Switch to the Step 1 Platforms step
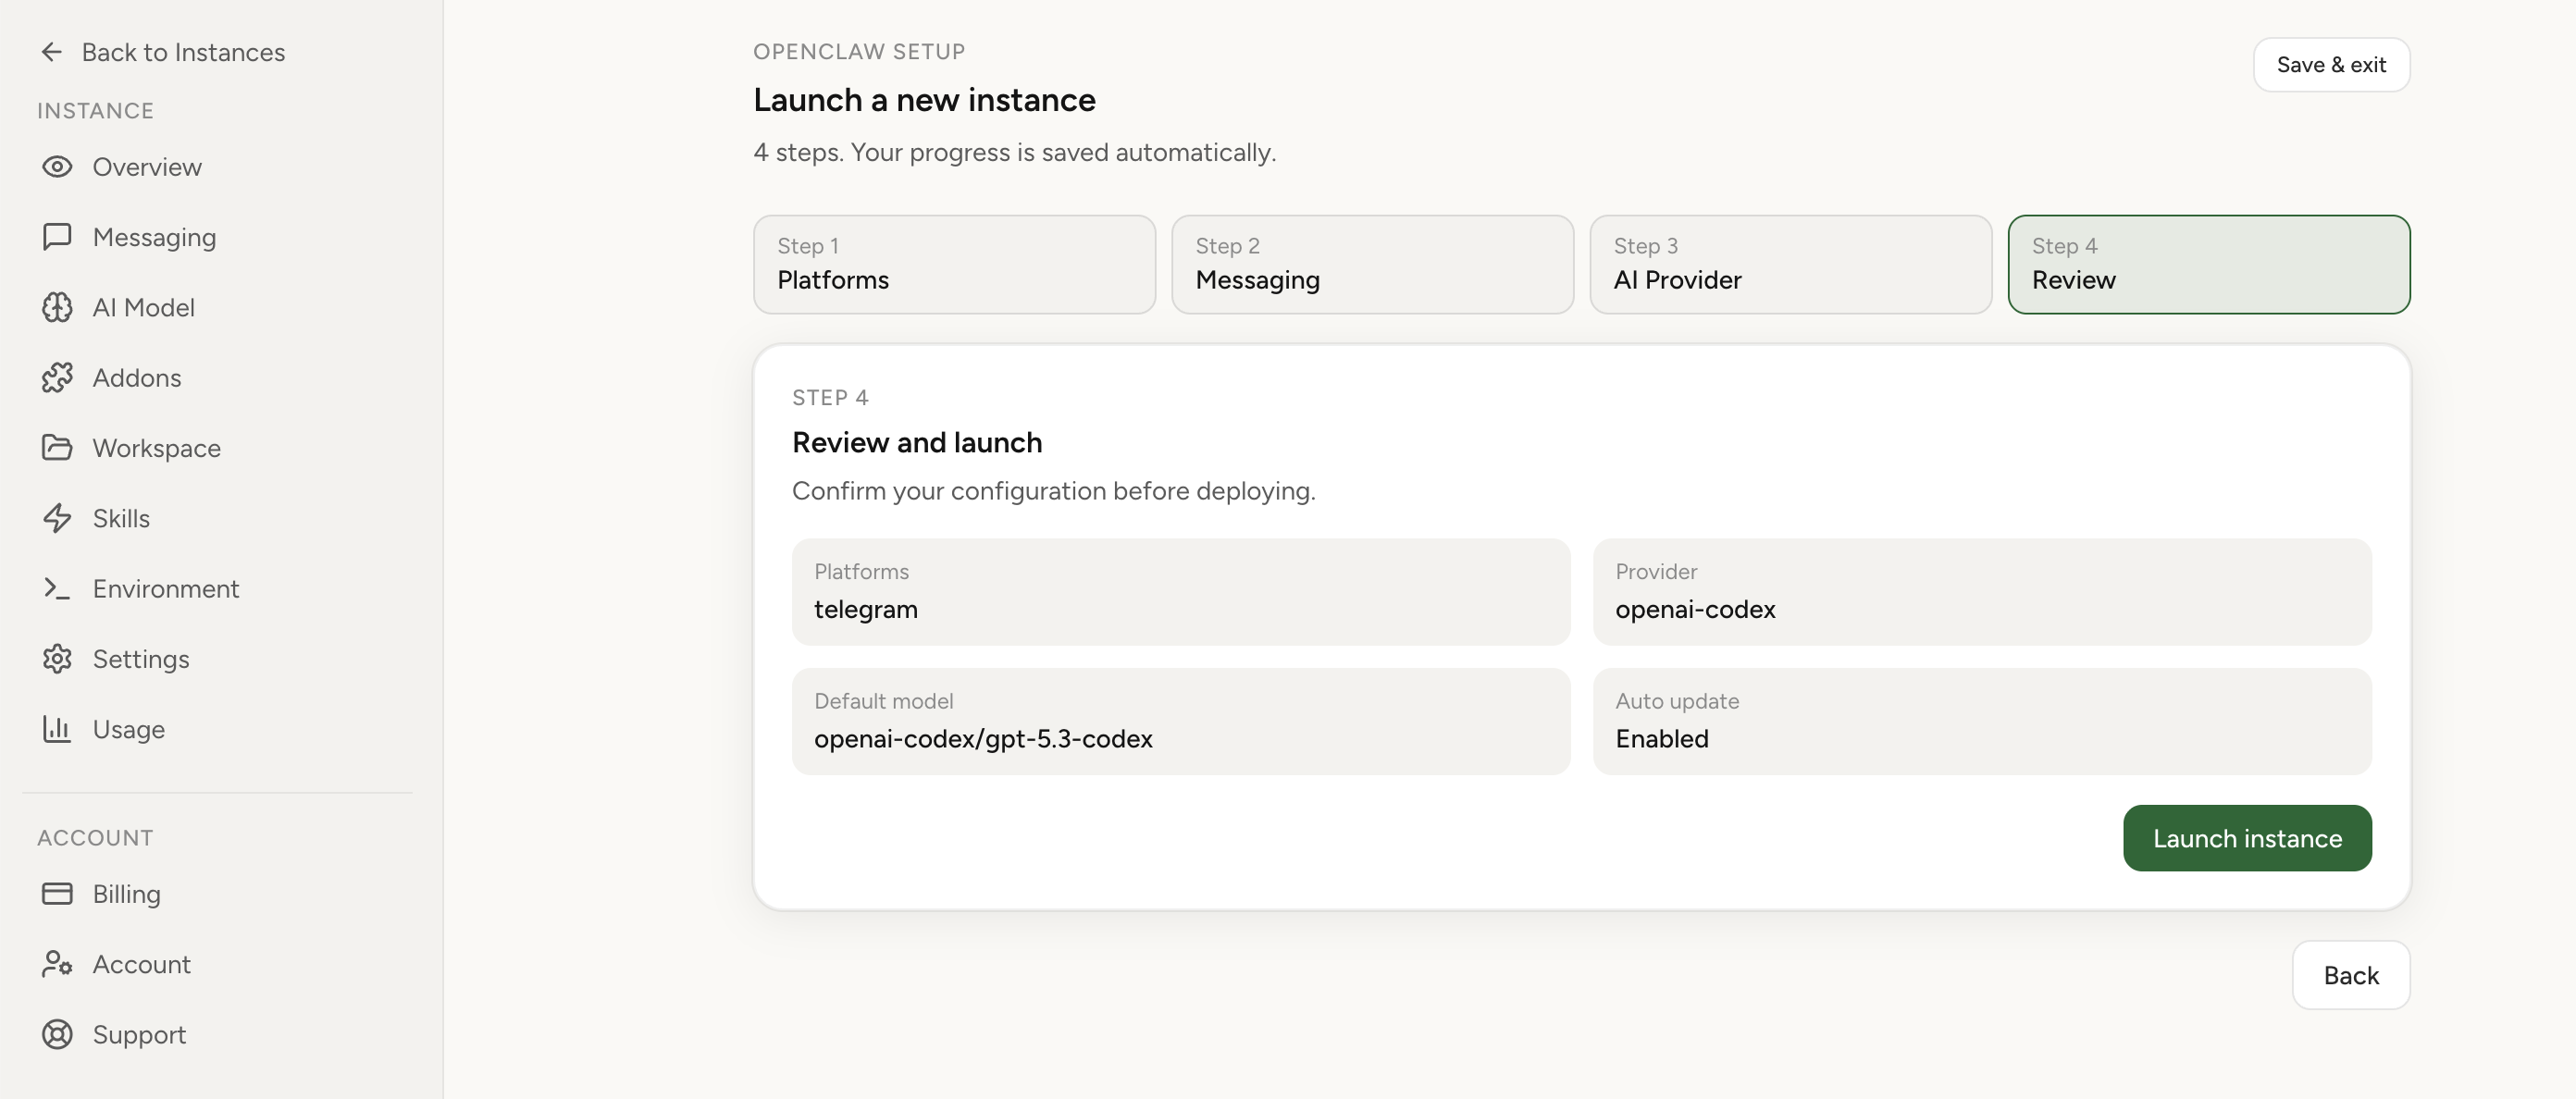This screenshot has width=2576, height=1099. click(x=953, y=264)
